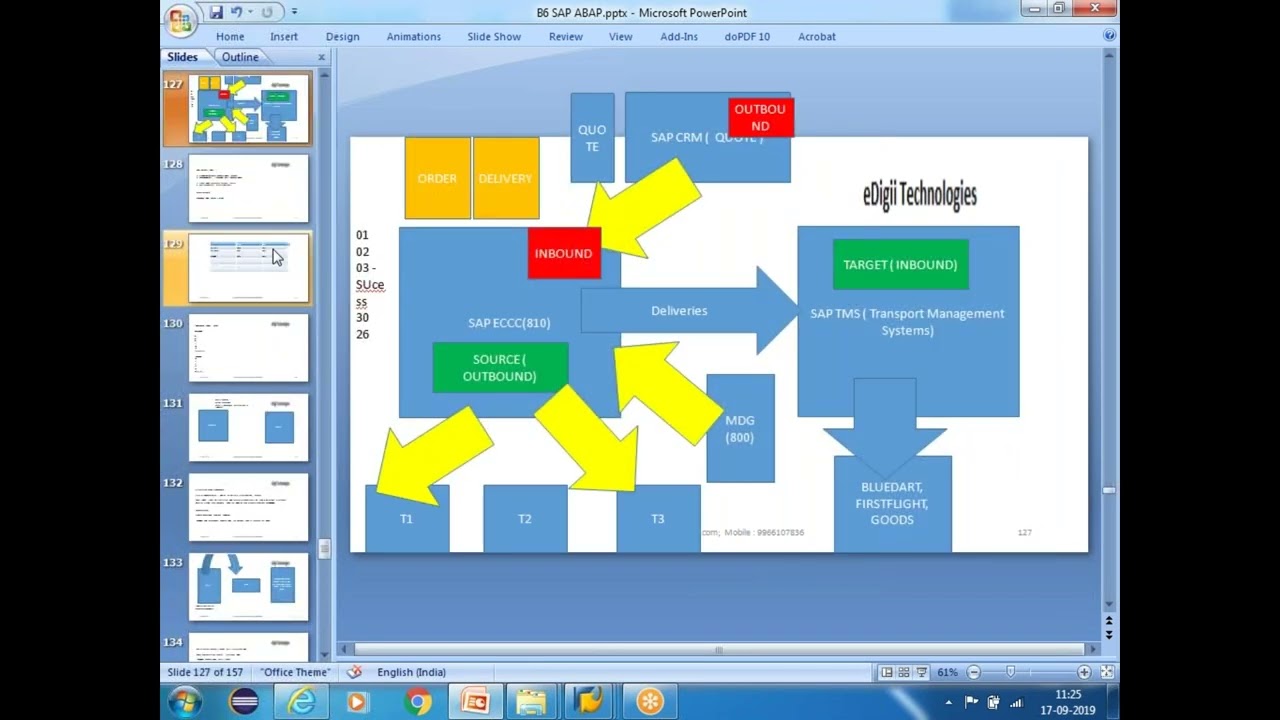1280x720 pixels.
Task: Click the spell check icon in status bar
Action: pyautogui.click(x=354, y=672)
